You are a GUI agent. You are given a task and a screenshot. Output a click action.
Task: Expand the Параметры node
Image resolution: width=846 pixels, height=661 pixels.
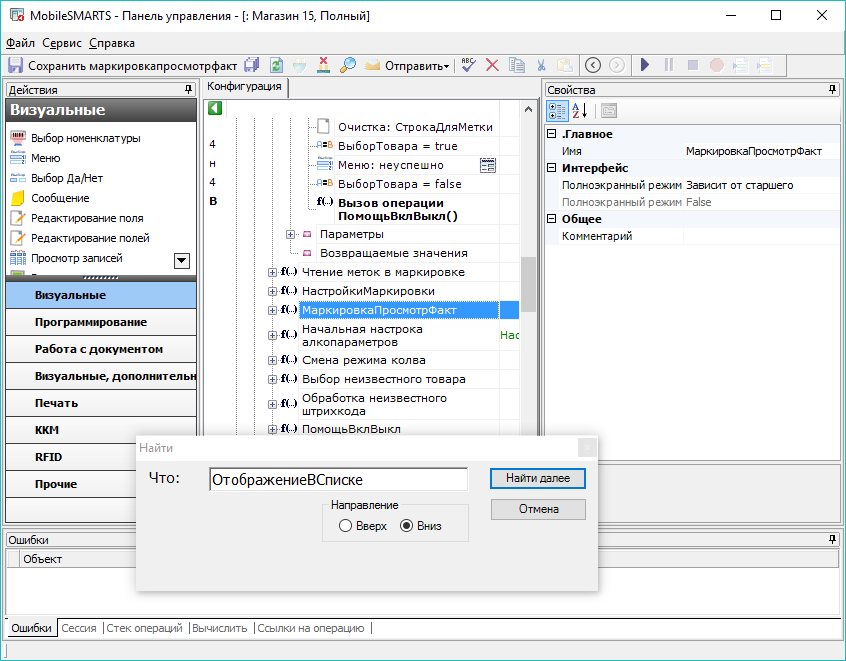[x=290, y=234]
